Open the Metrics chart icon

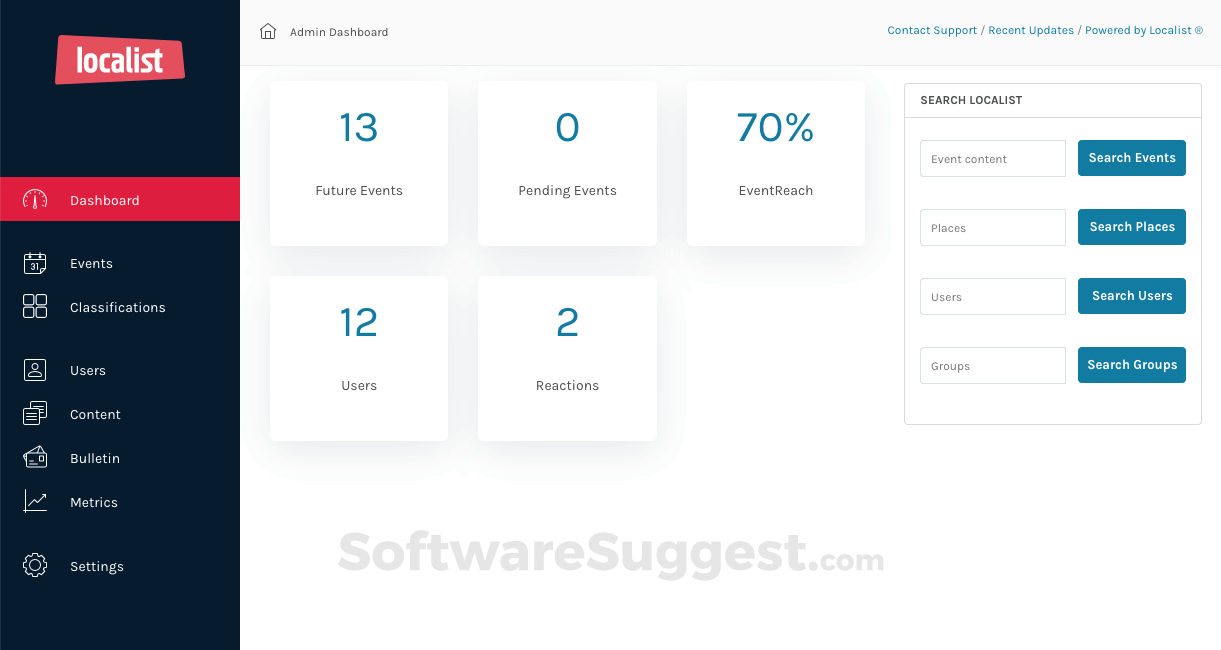(x=34, y=502)
